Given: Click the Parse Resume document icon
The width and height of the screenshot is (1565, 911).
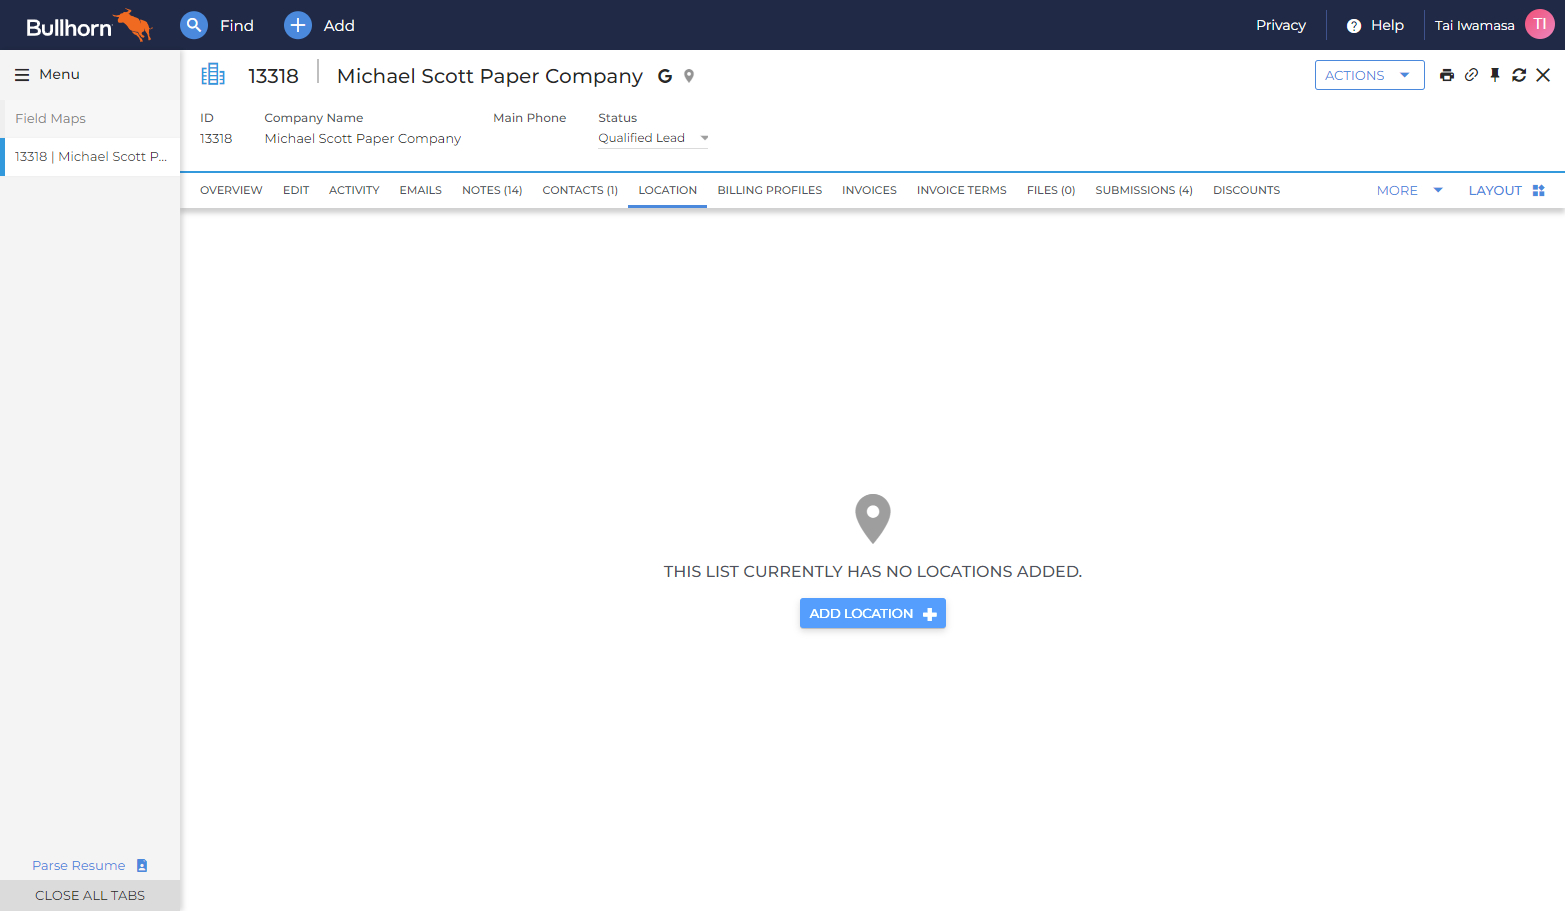Looking at the screenshot, I should click(x=142, y=866).
